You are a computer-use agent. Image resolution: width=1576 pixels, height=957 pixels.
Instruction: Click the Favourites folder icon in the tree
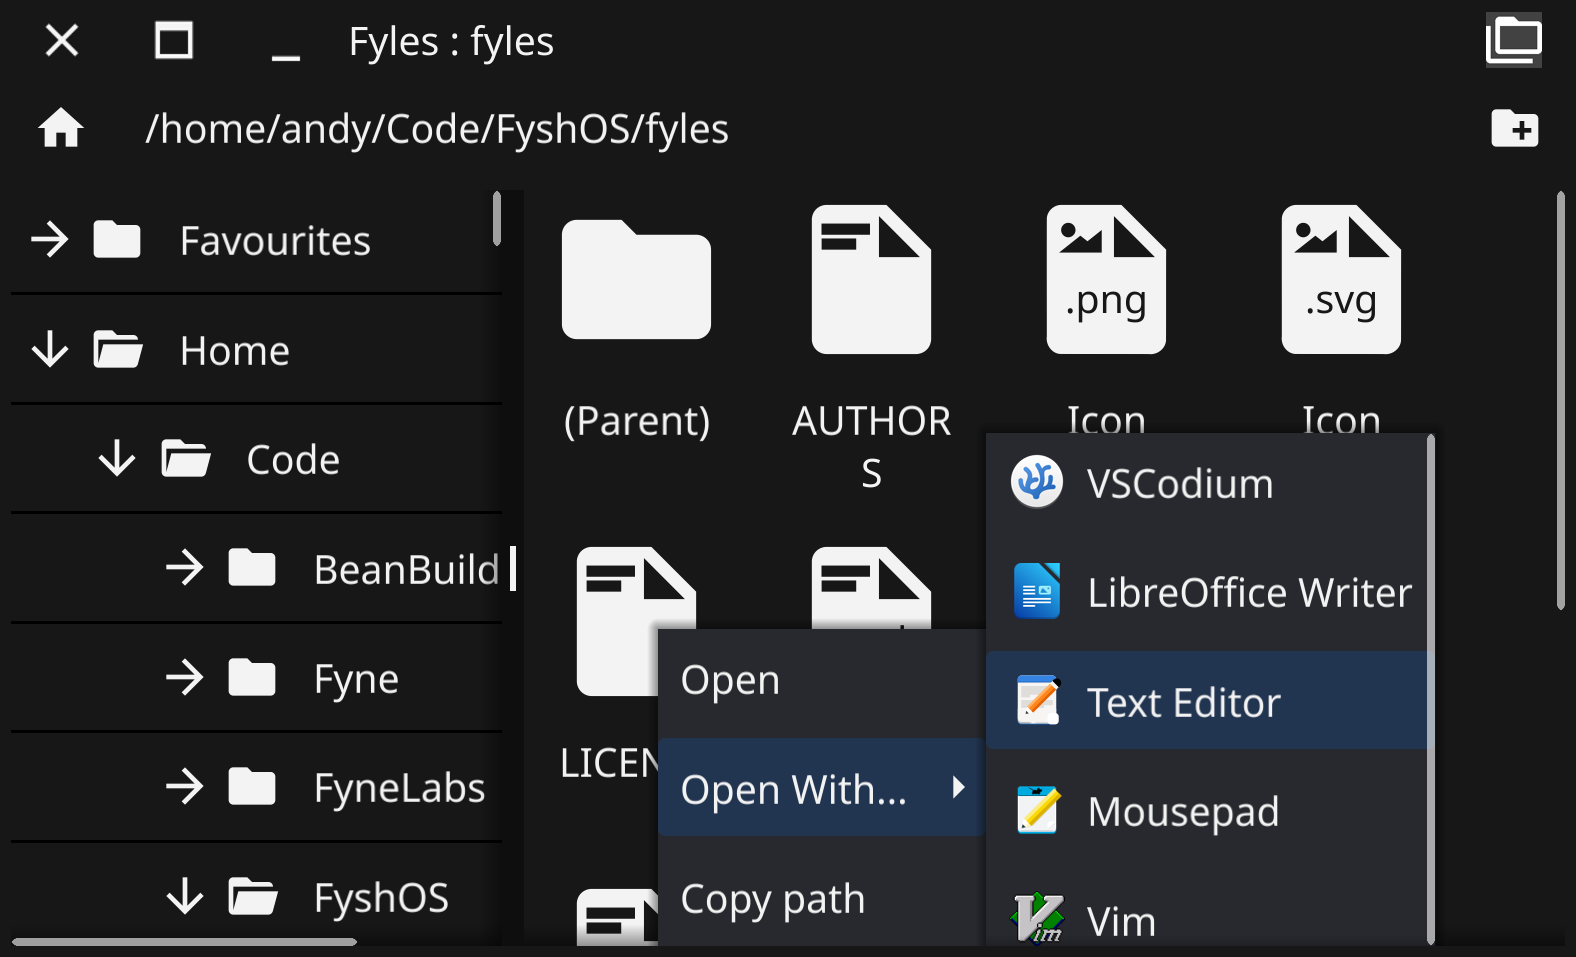tap(117, 240)
